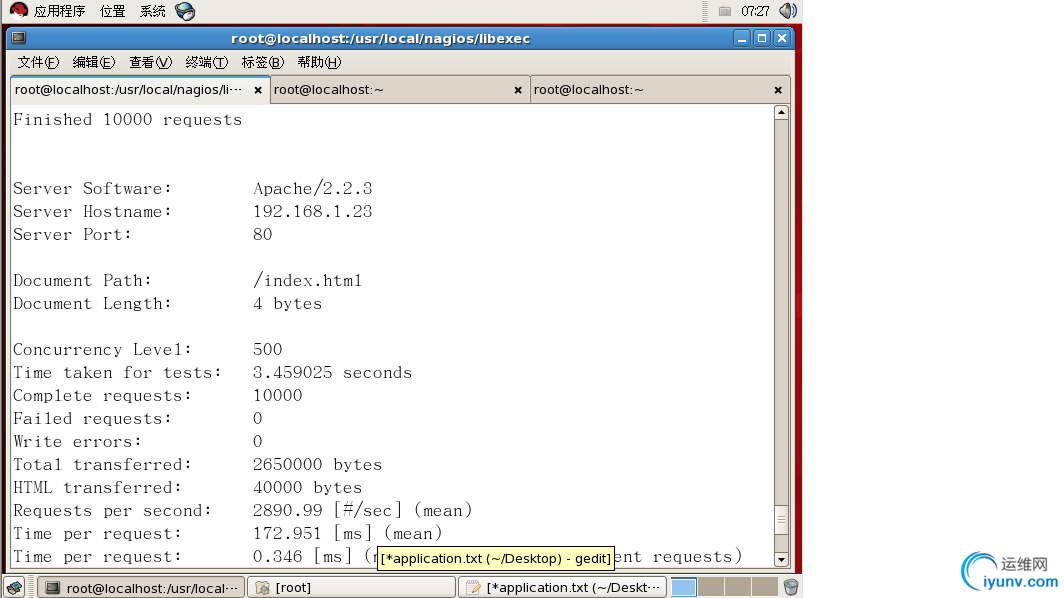Viewport: 1064px width, 598px height.
Task: Open the 系统 (System) menu
Action: click(153, 11)
